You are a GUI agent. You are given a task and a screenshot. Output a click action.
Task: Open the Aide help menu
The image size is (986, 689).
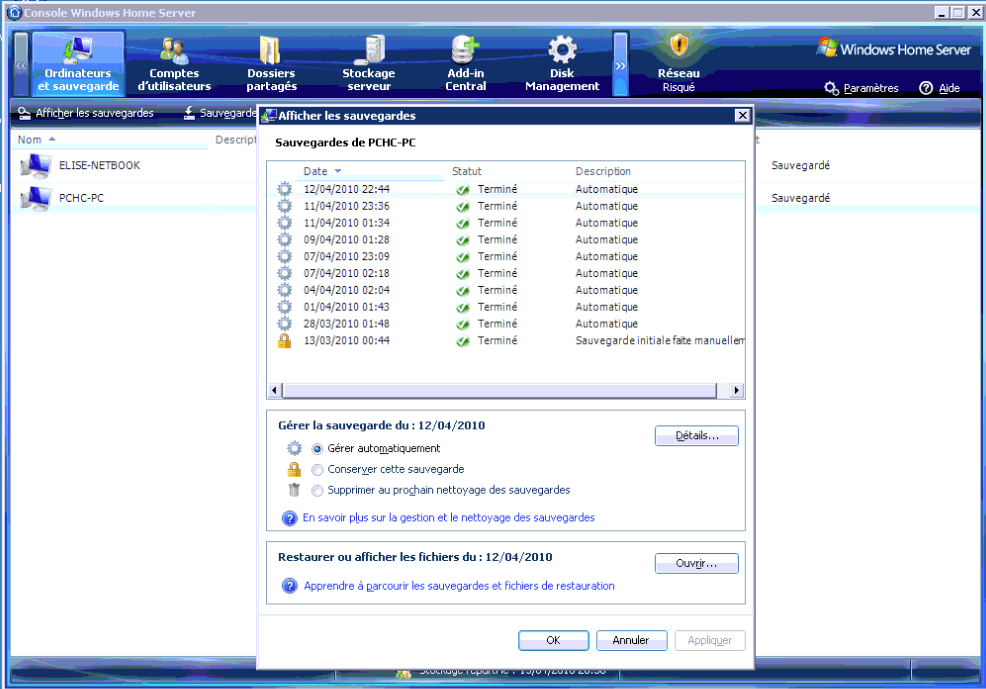[939, 88]
